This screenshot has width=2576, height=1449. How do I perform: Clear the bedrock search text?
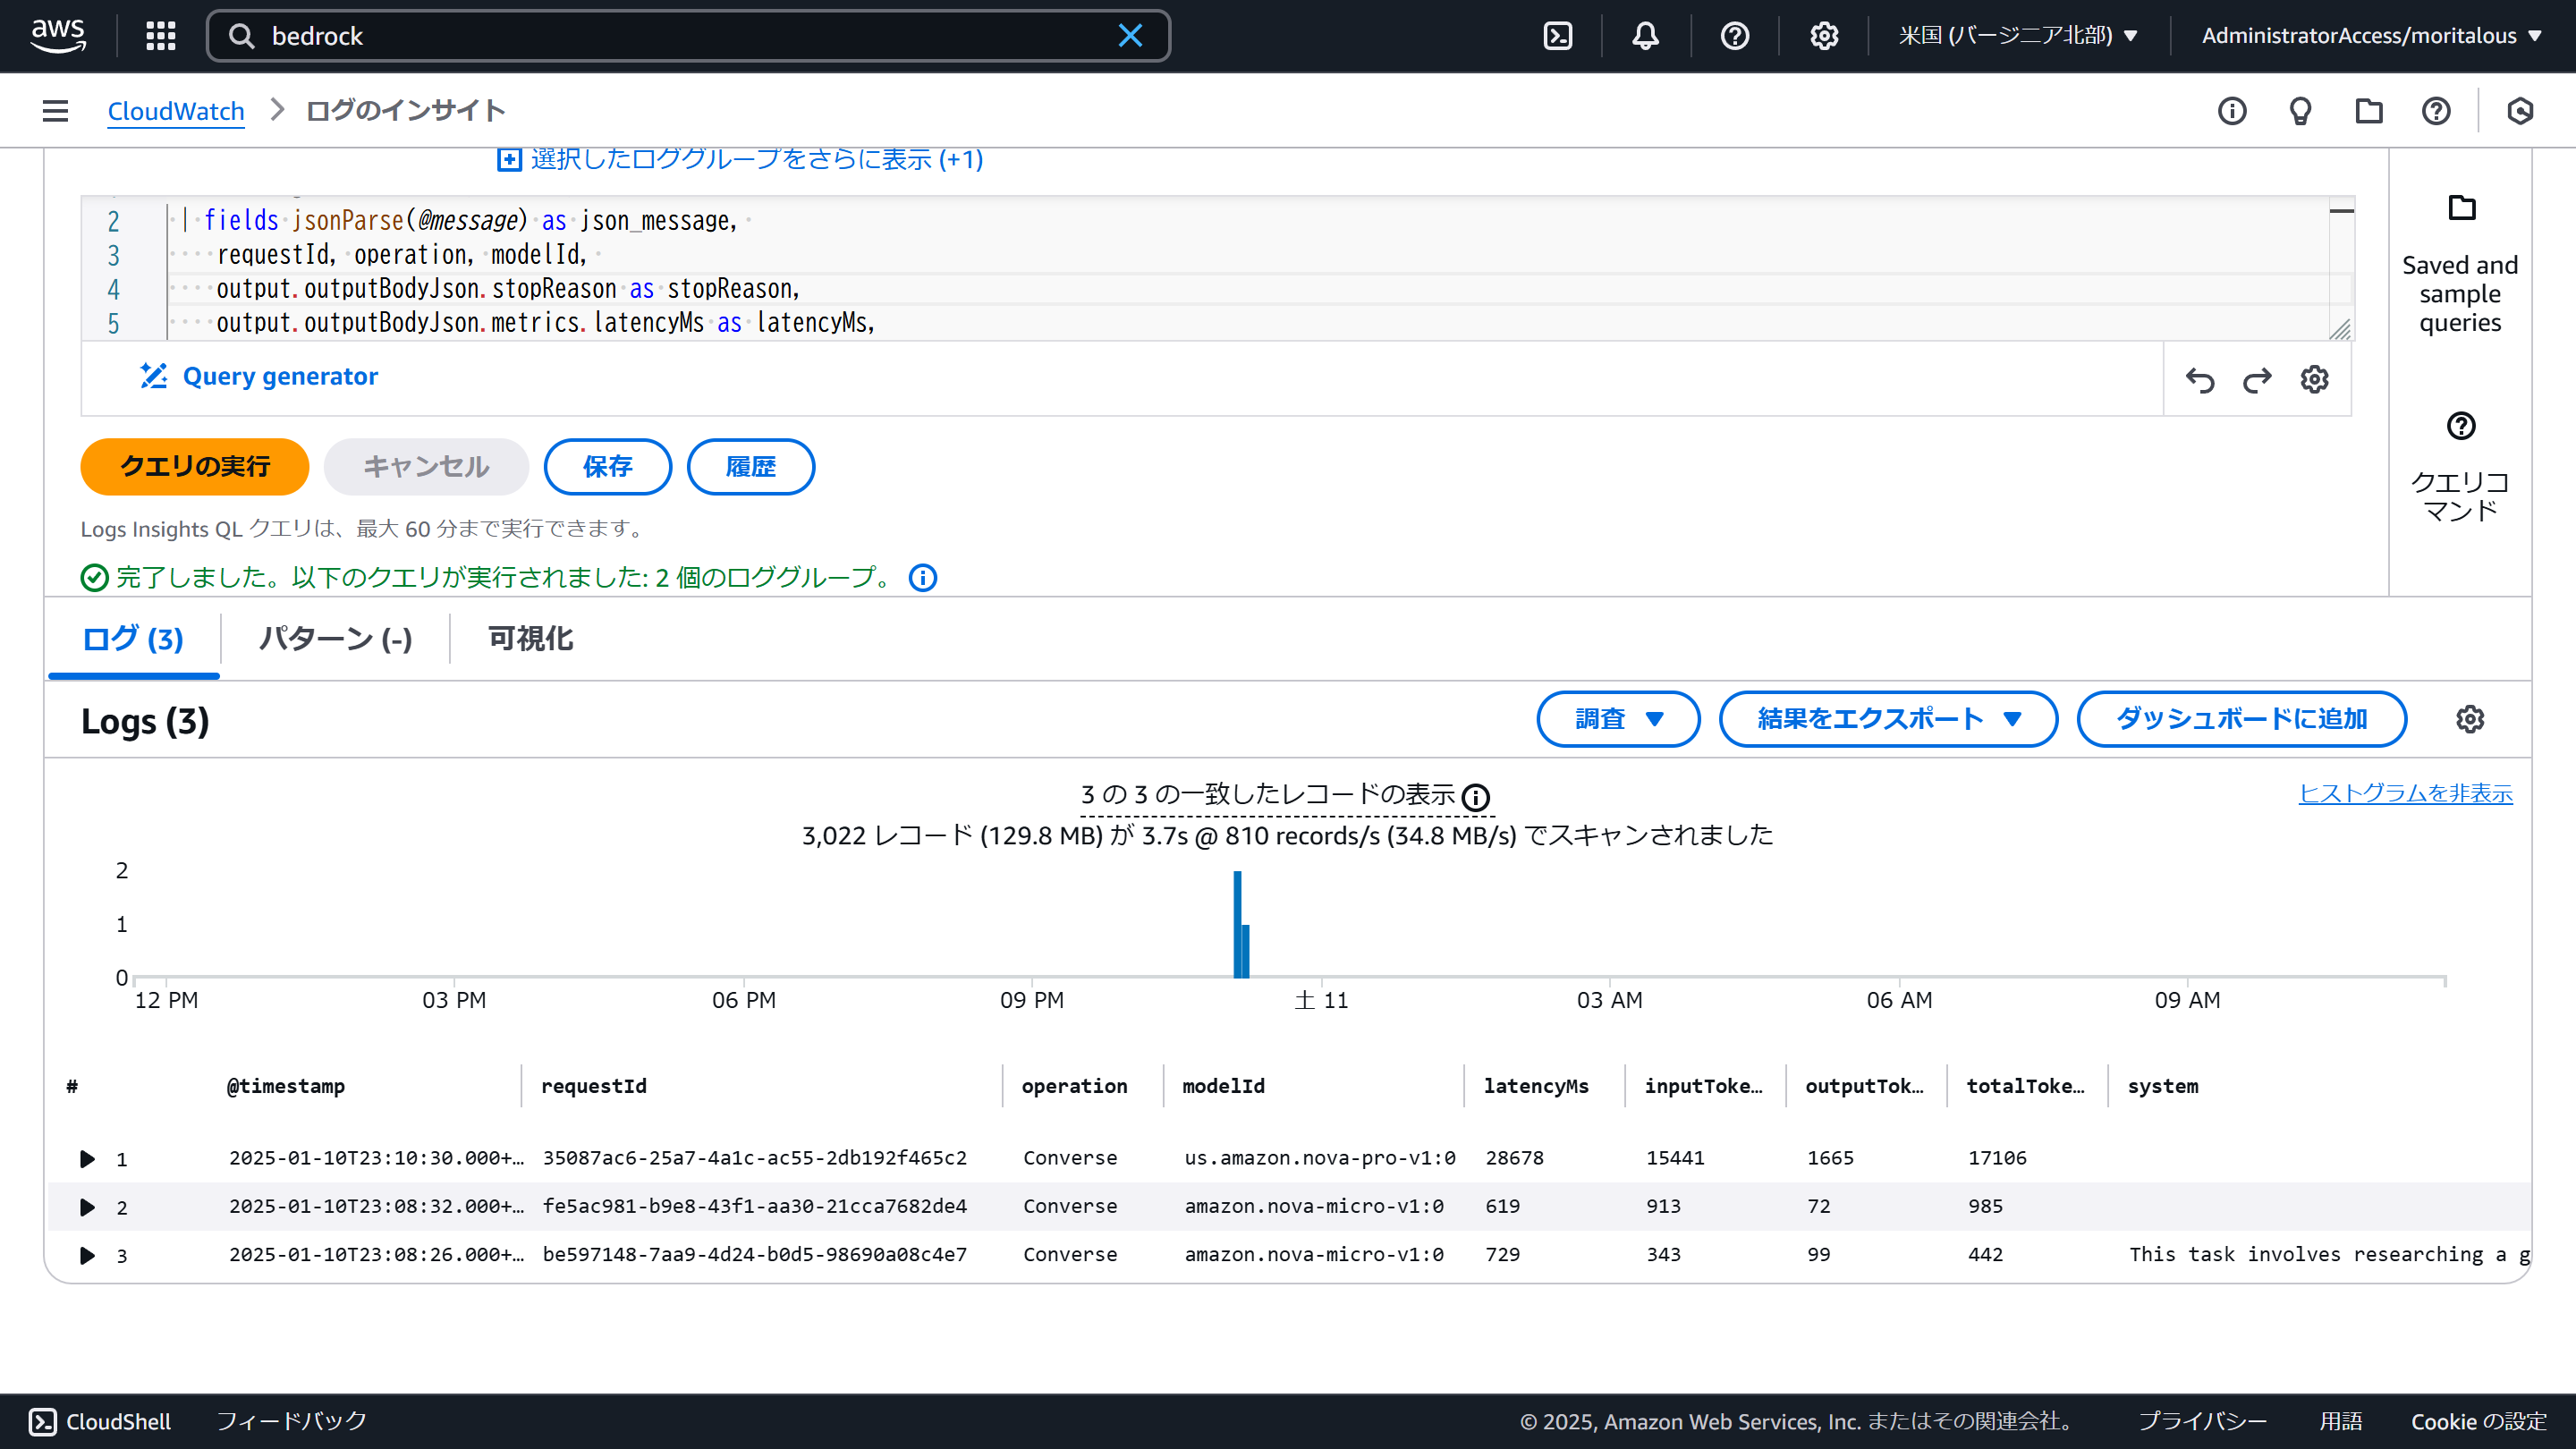[x=1130, y=36]
